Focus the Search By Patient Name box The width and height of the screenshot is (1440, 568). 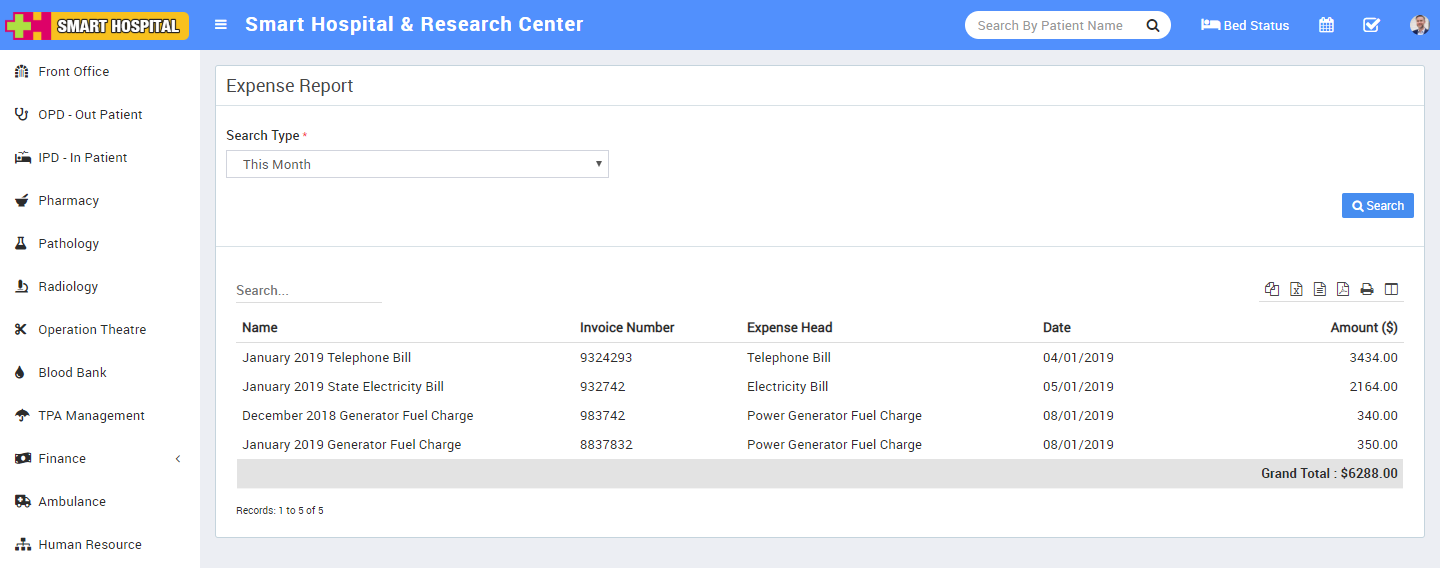pos(1050,25)
